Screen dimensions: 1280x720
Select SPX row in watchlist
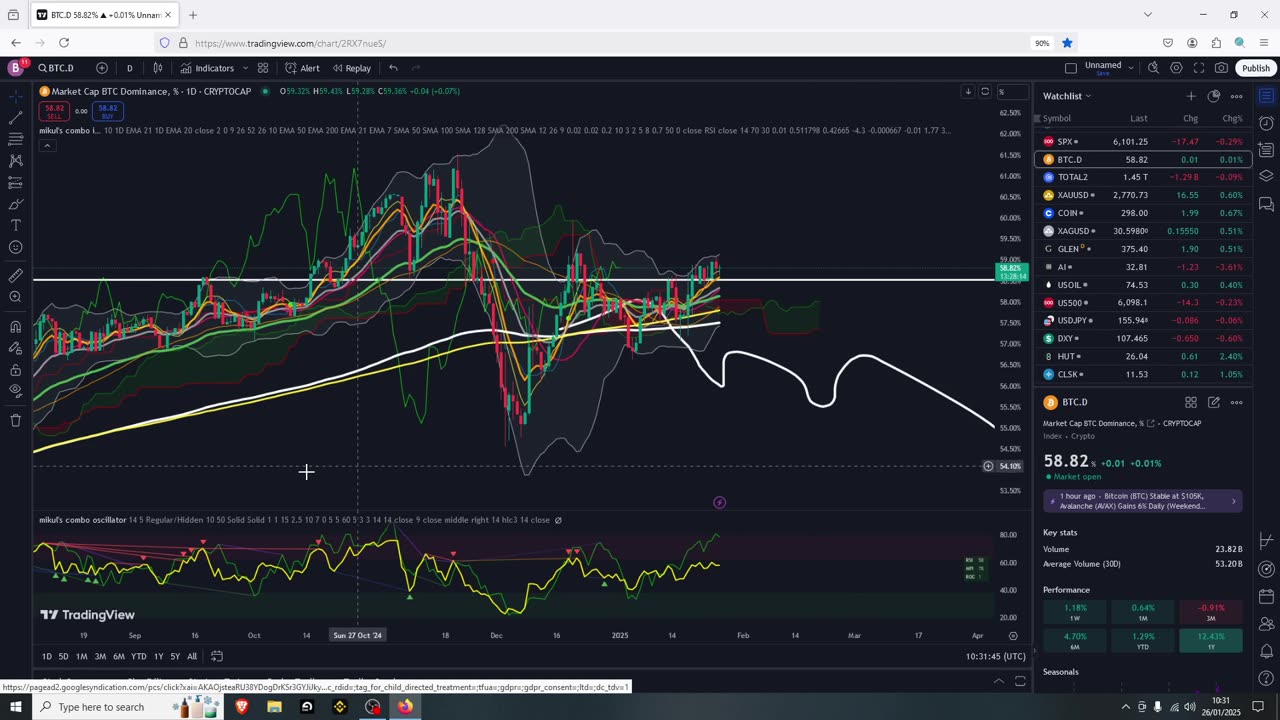tap(1143, 142)
